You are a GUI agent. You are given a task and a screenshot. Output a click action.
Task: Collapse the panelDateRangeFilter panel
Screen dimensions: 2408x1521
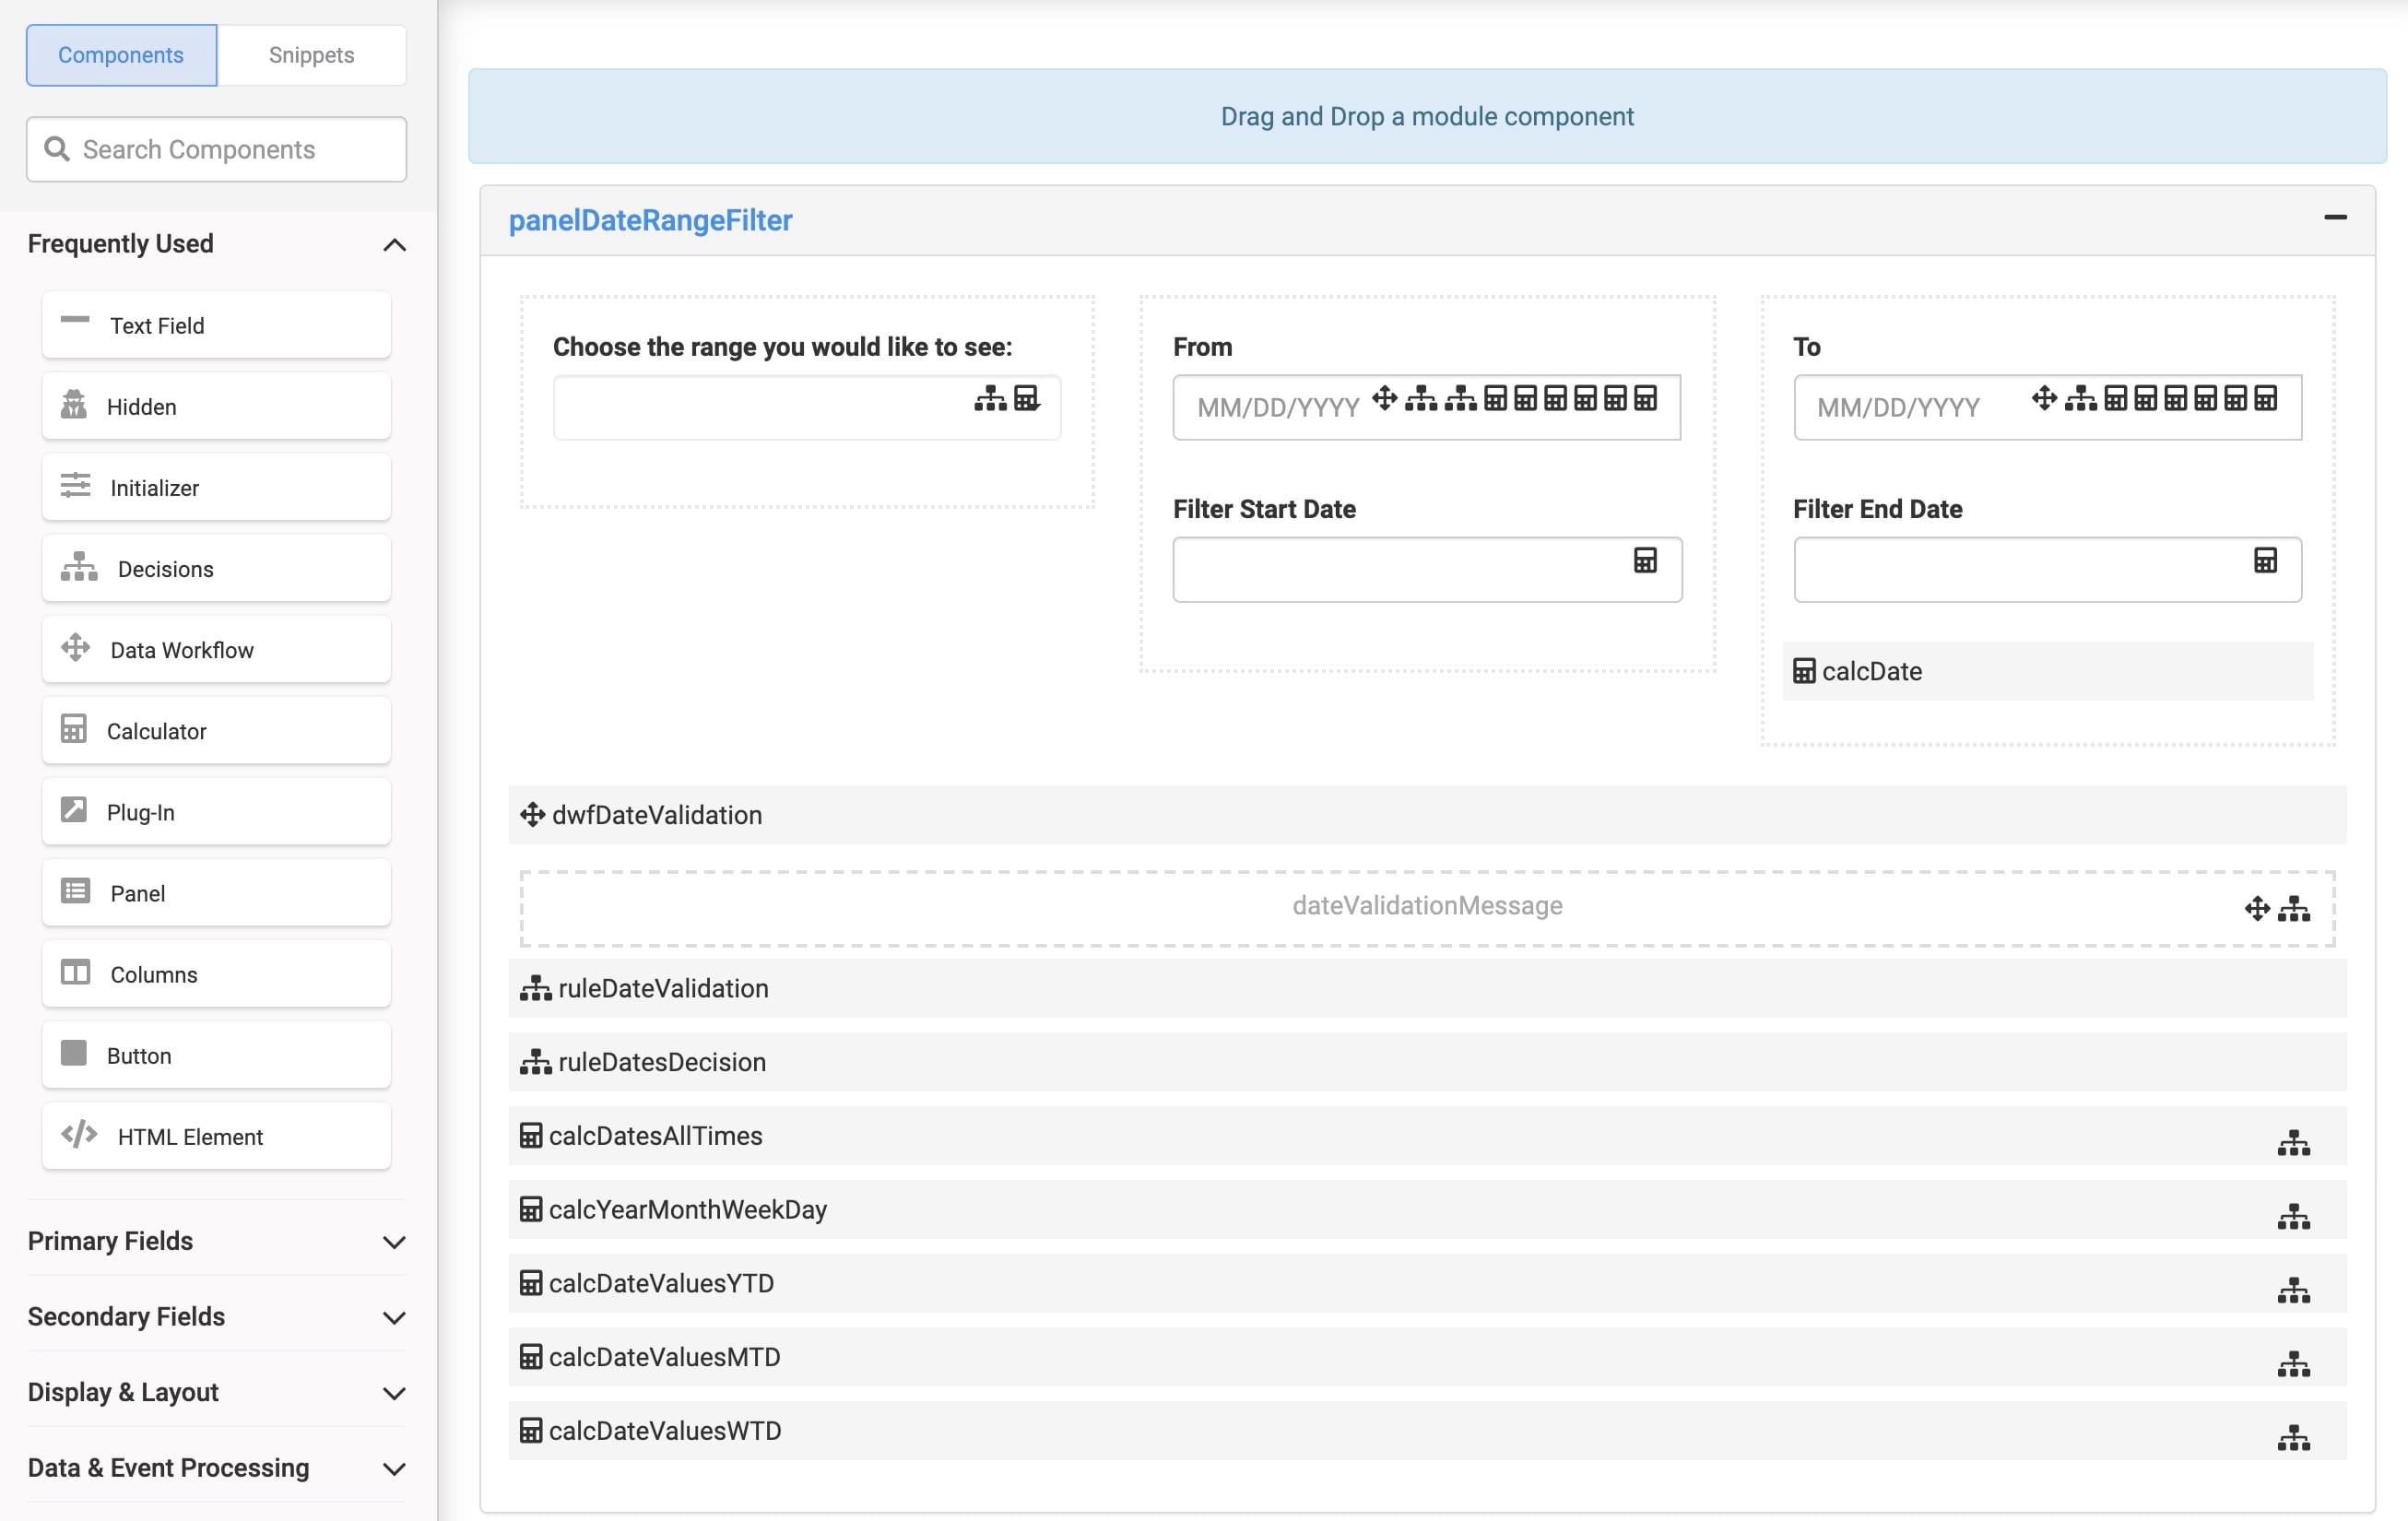tap(2335, 217)
